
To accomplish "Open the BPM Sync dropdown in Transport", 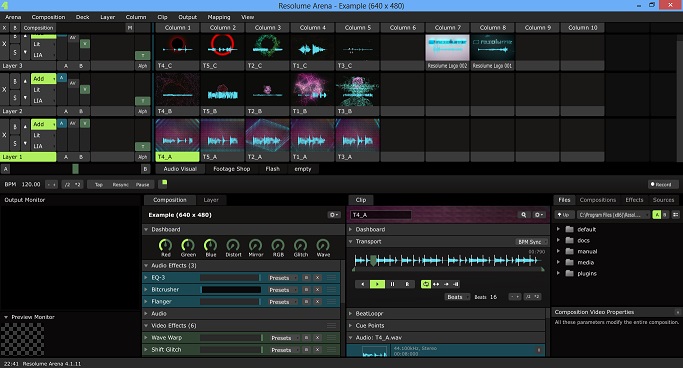I will pos(531,242).
